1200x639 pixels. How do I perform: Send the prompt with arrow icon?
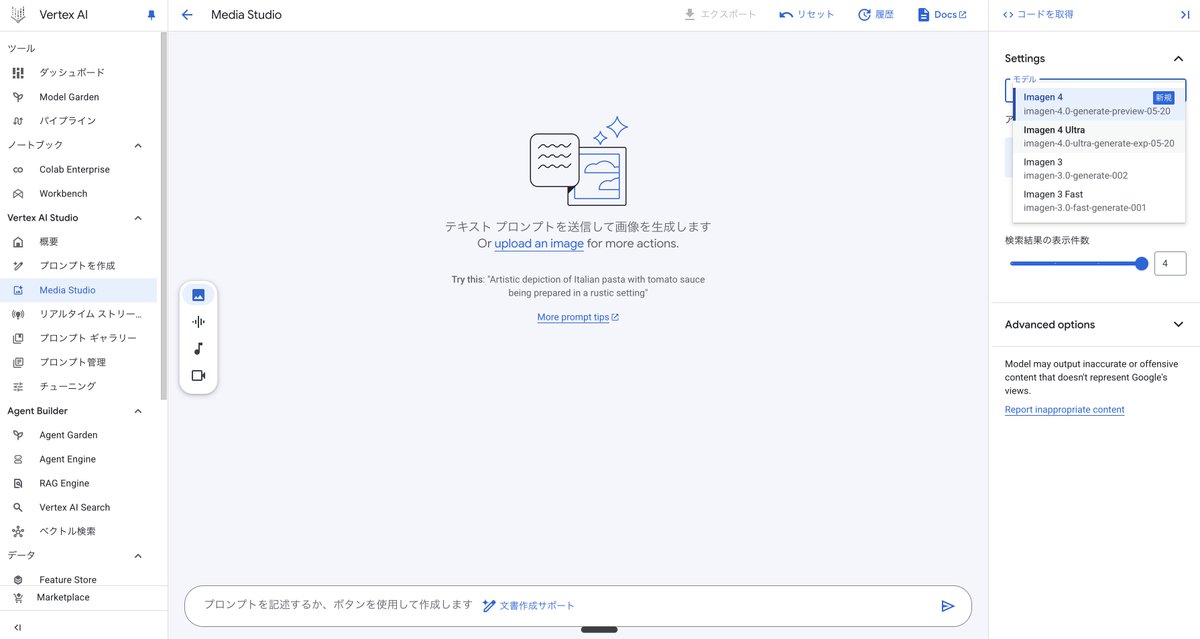(948, 606)
